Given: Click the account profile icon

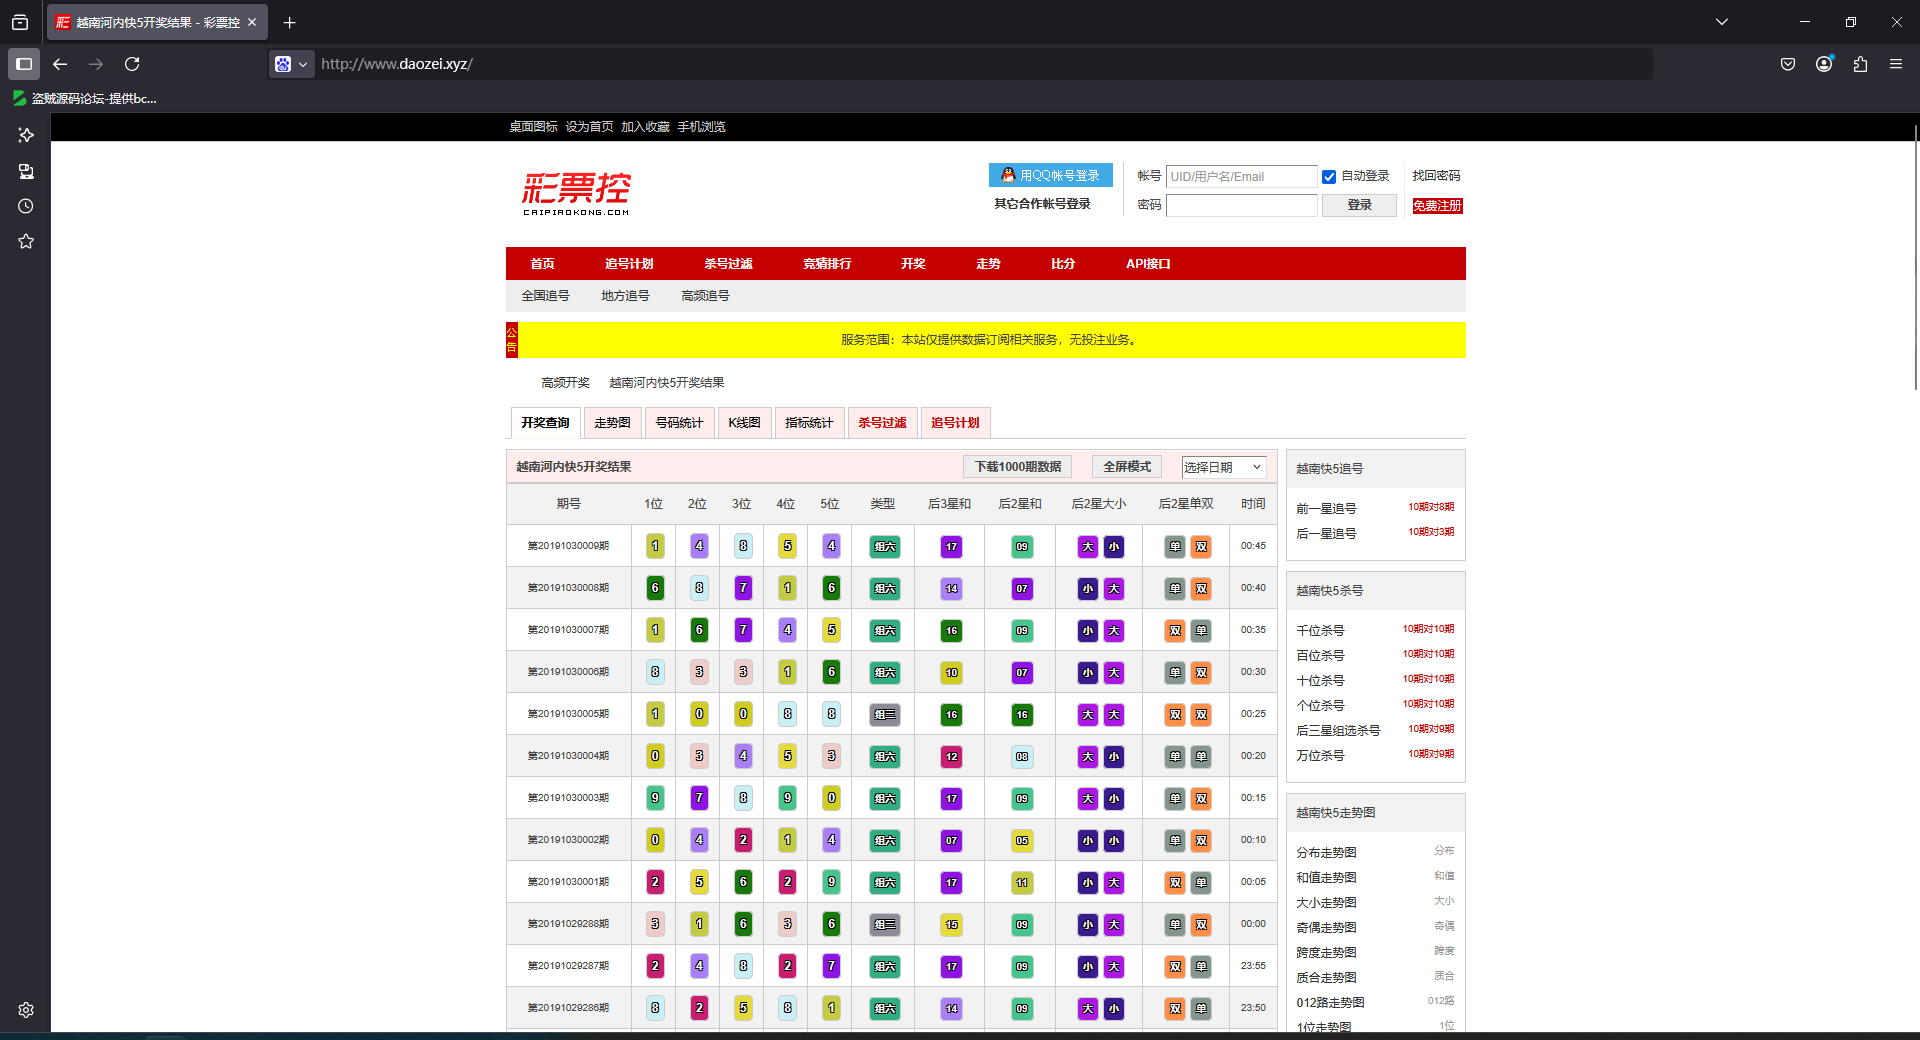Looking at the screenshot, I should (x=1824, y=64).
